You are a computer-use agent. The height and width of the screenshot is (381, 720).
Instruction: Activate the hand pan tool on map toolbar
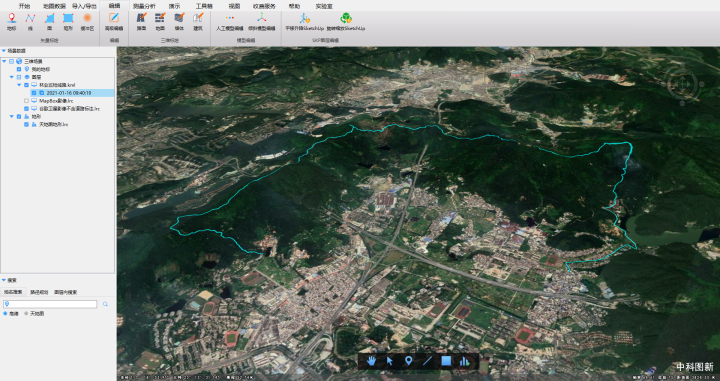pos(371,361)
